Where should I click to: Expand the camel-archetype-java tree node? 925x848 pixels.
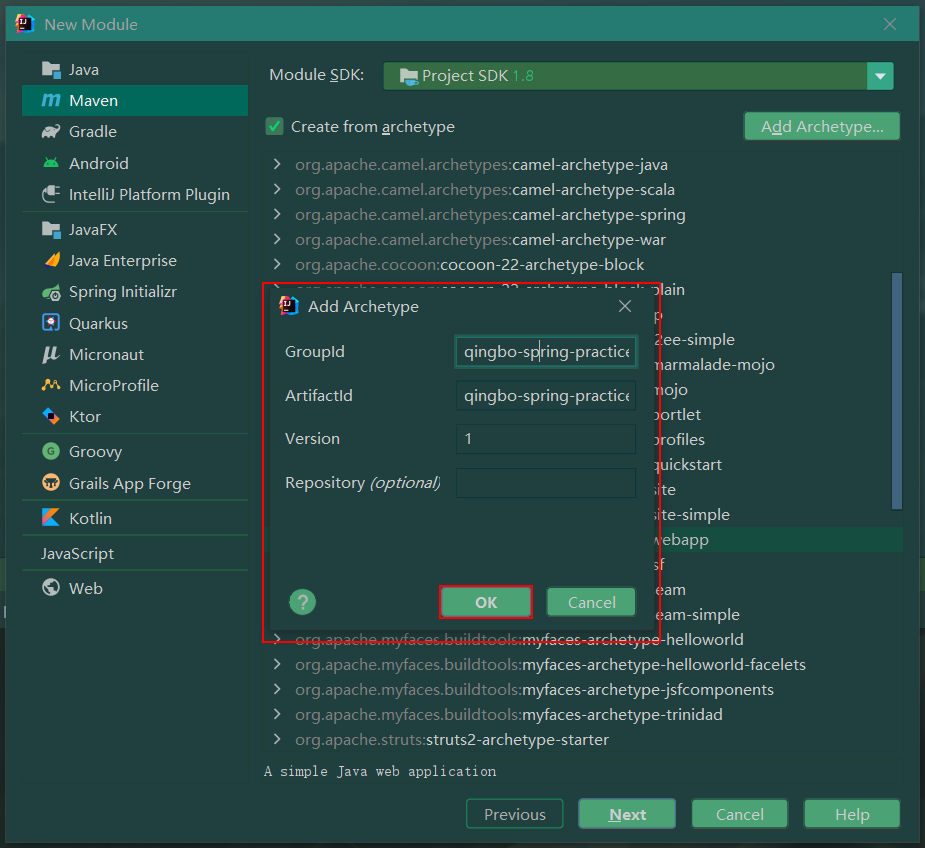coord(278,164)
